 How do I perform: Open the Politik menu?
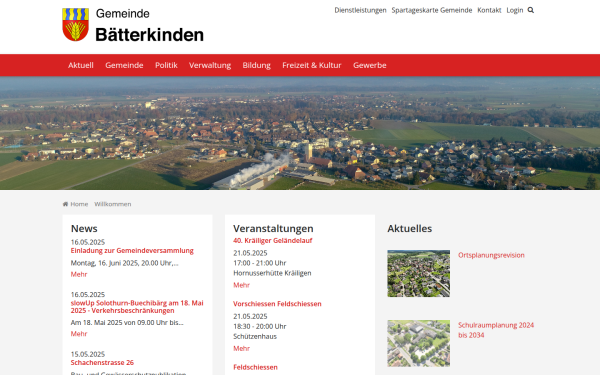[166, 65]
